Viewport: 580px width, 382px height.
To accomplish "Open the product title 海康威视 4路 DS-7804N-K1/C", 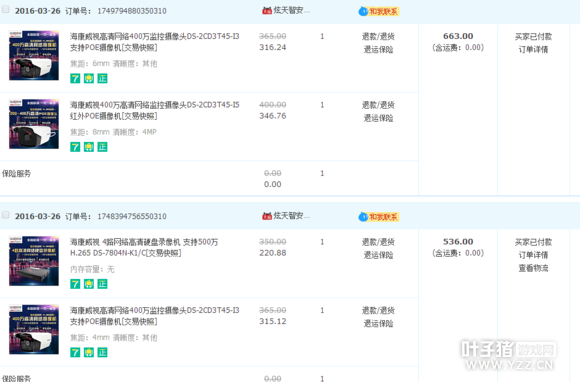I will pyautogui.click(x=144, y=247).
